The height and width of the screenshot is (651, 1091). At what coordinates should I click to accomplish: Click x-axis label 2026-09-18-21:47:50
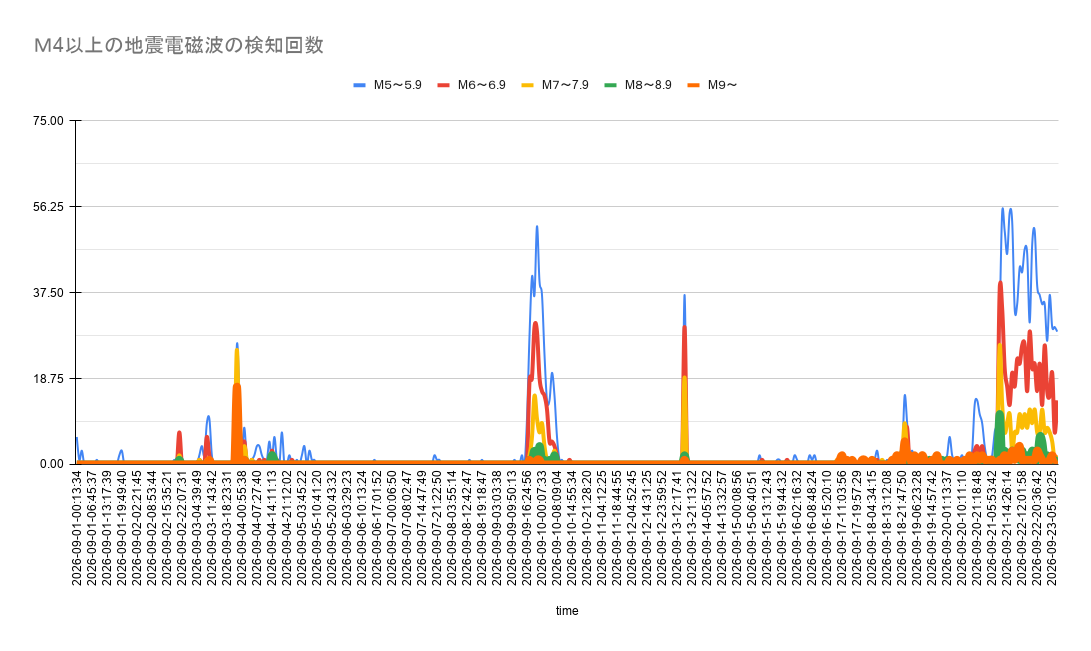[901, 528]
